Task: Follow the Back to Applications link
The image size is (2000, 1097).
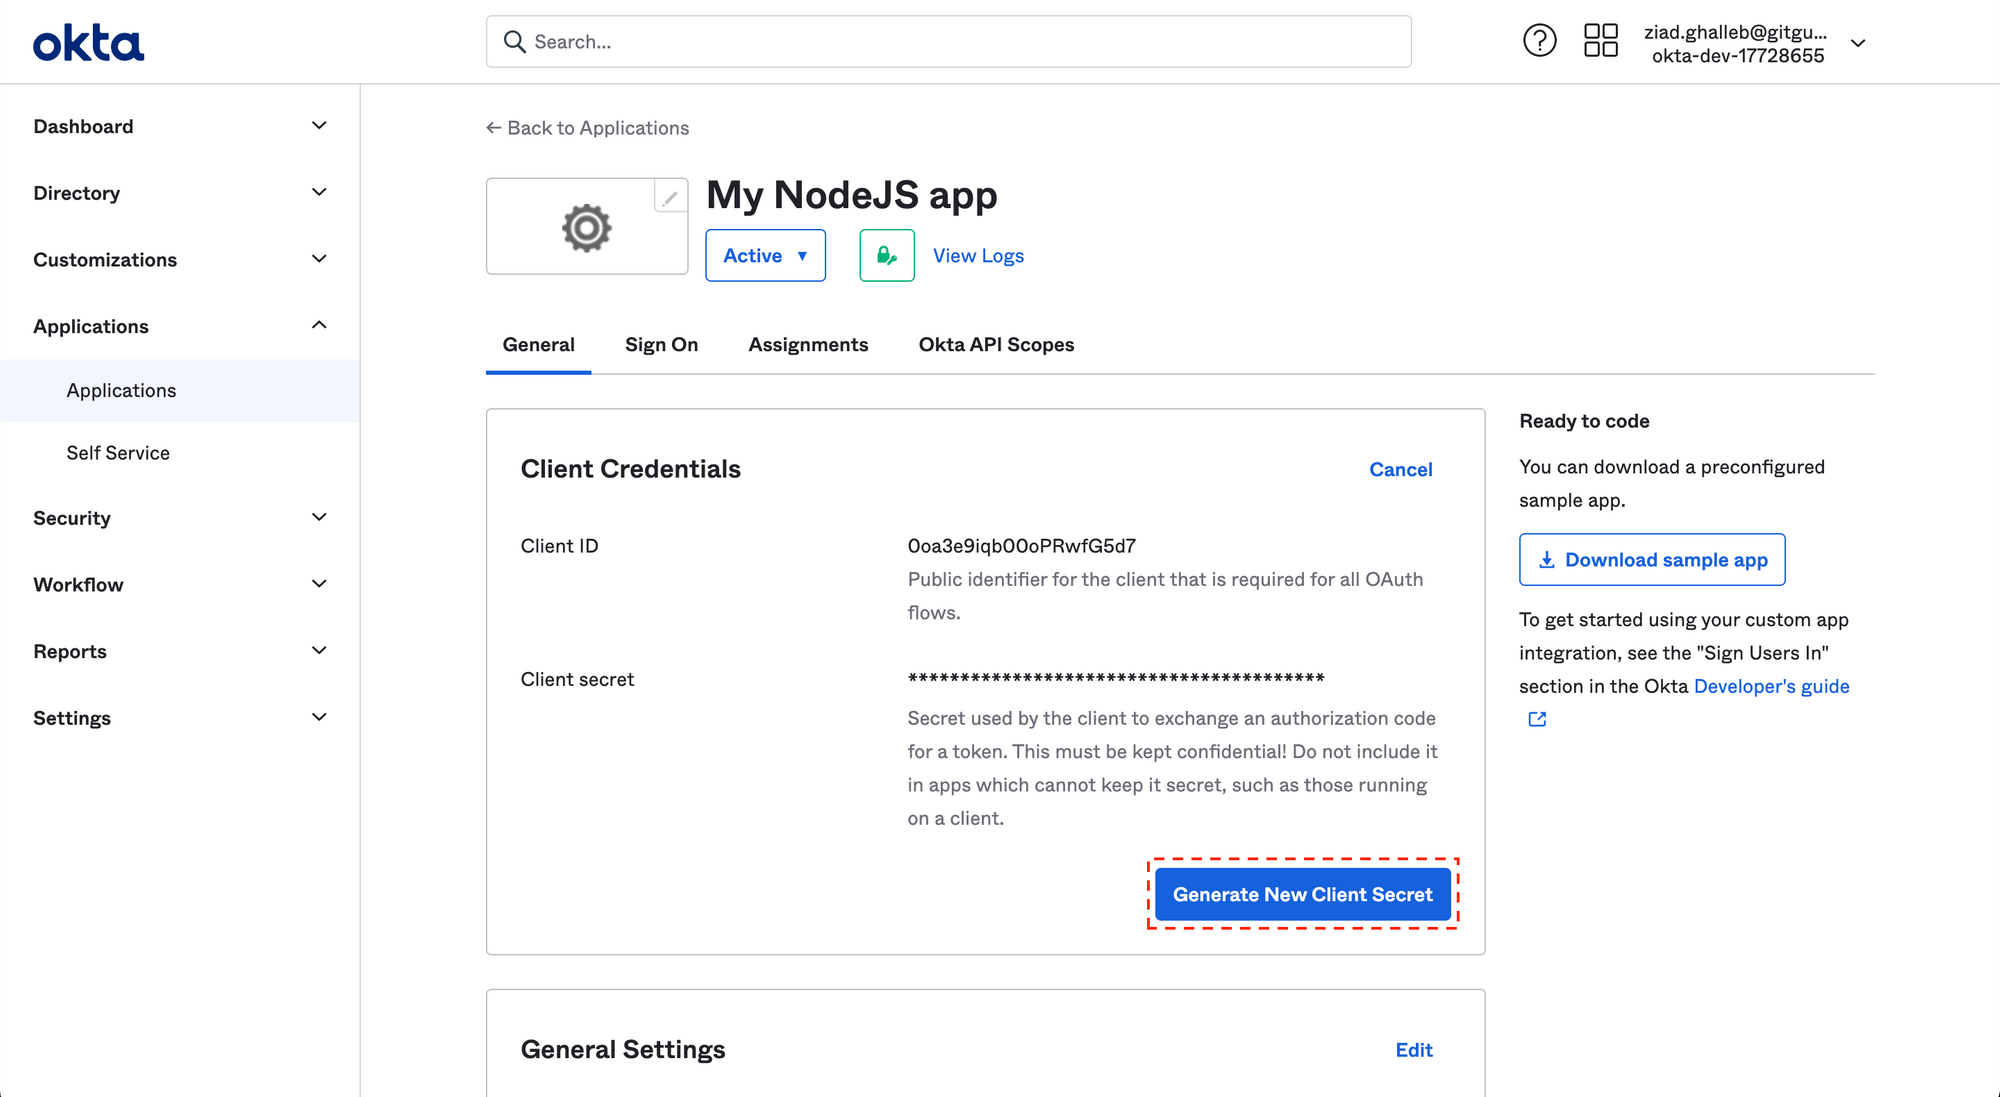Action: tap(588, 127)
